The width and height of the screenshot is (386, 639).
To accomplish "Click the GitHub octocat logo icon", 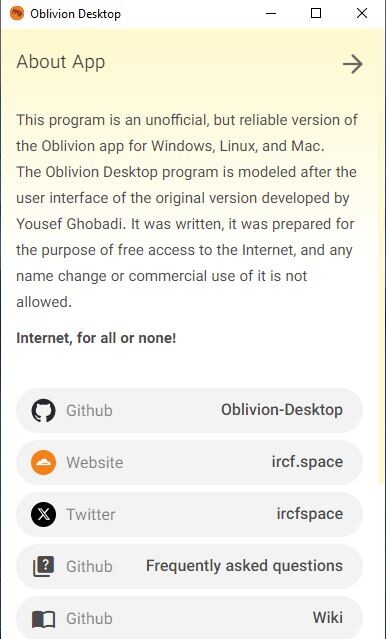I will click(43, 410).
